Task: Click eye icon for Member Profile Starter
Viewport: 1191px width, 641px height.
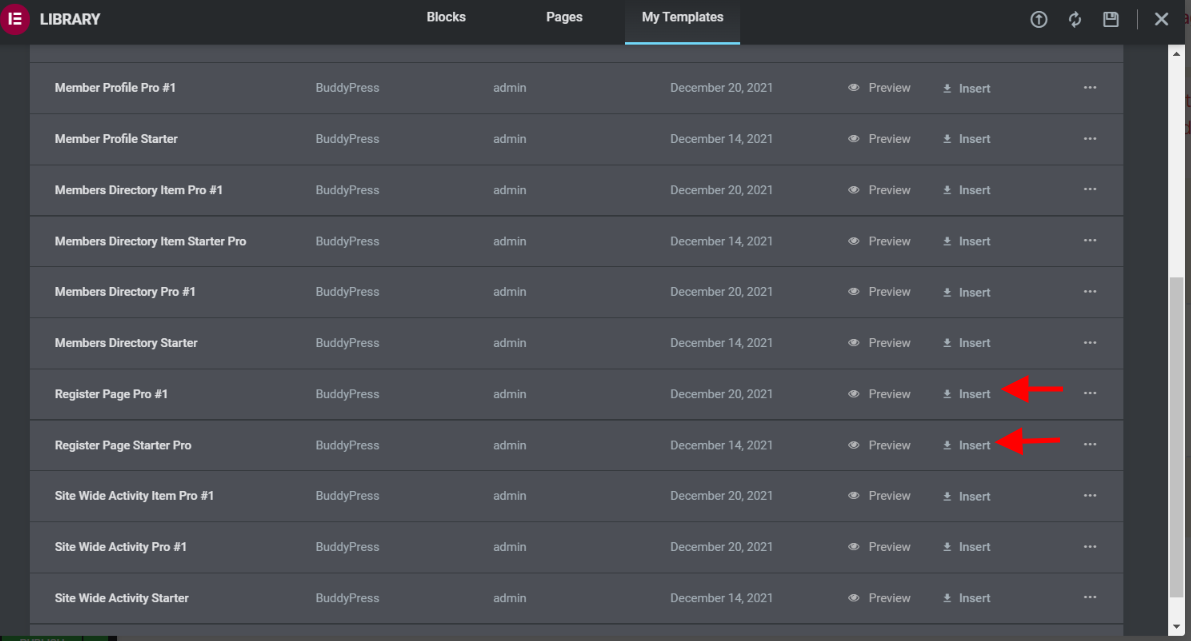Action: click(x=854, y=139)
